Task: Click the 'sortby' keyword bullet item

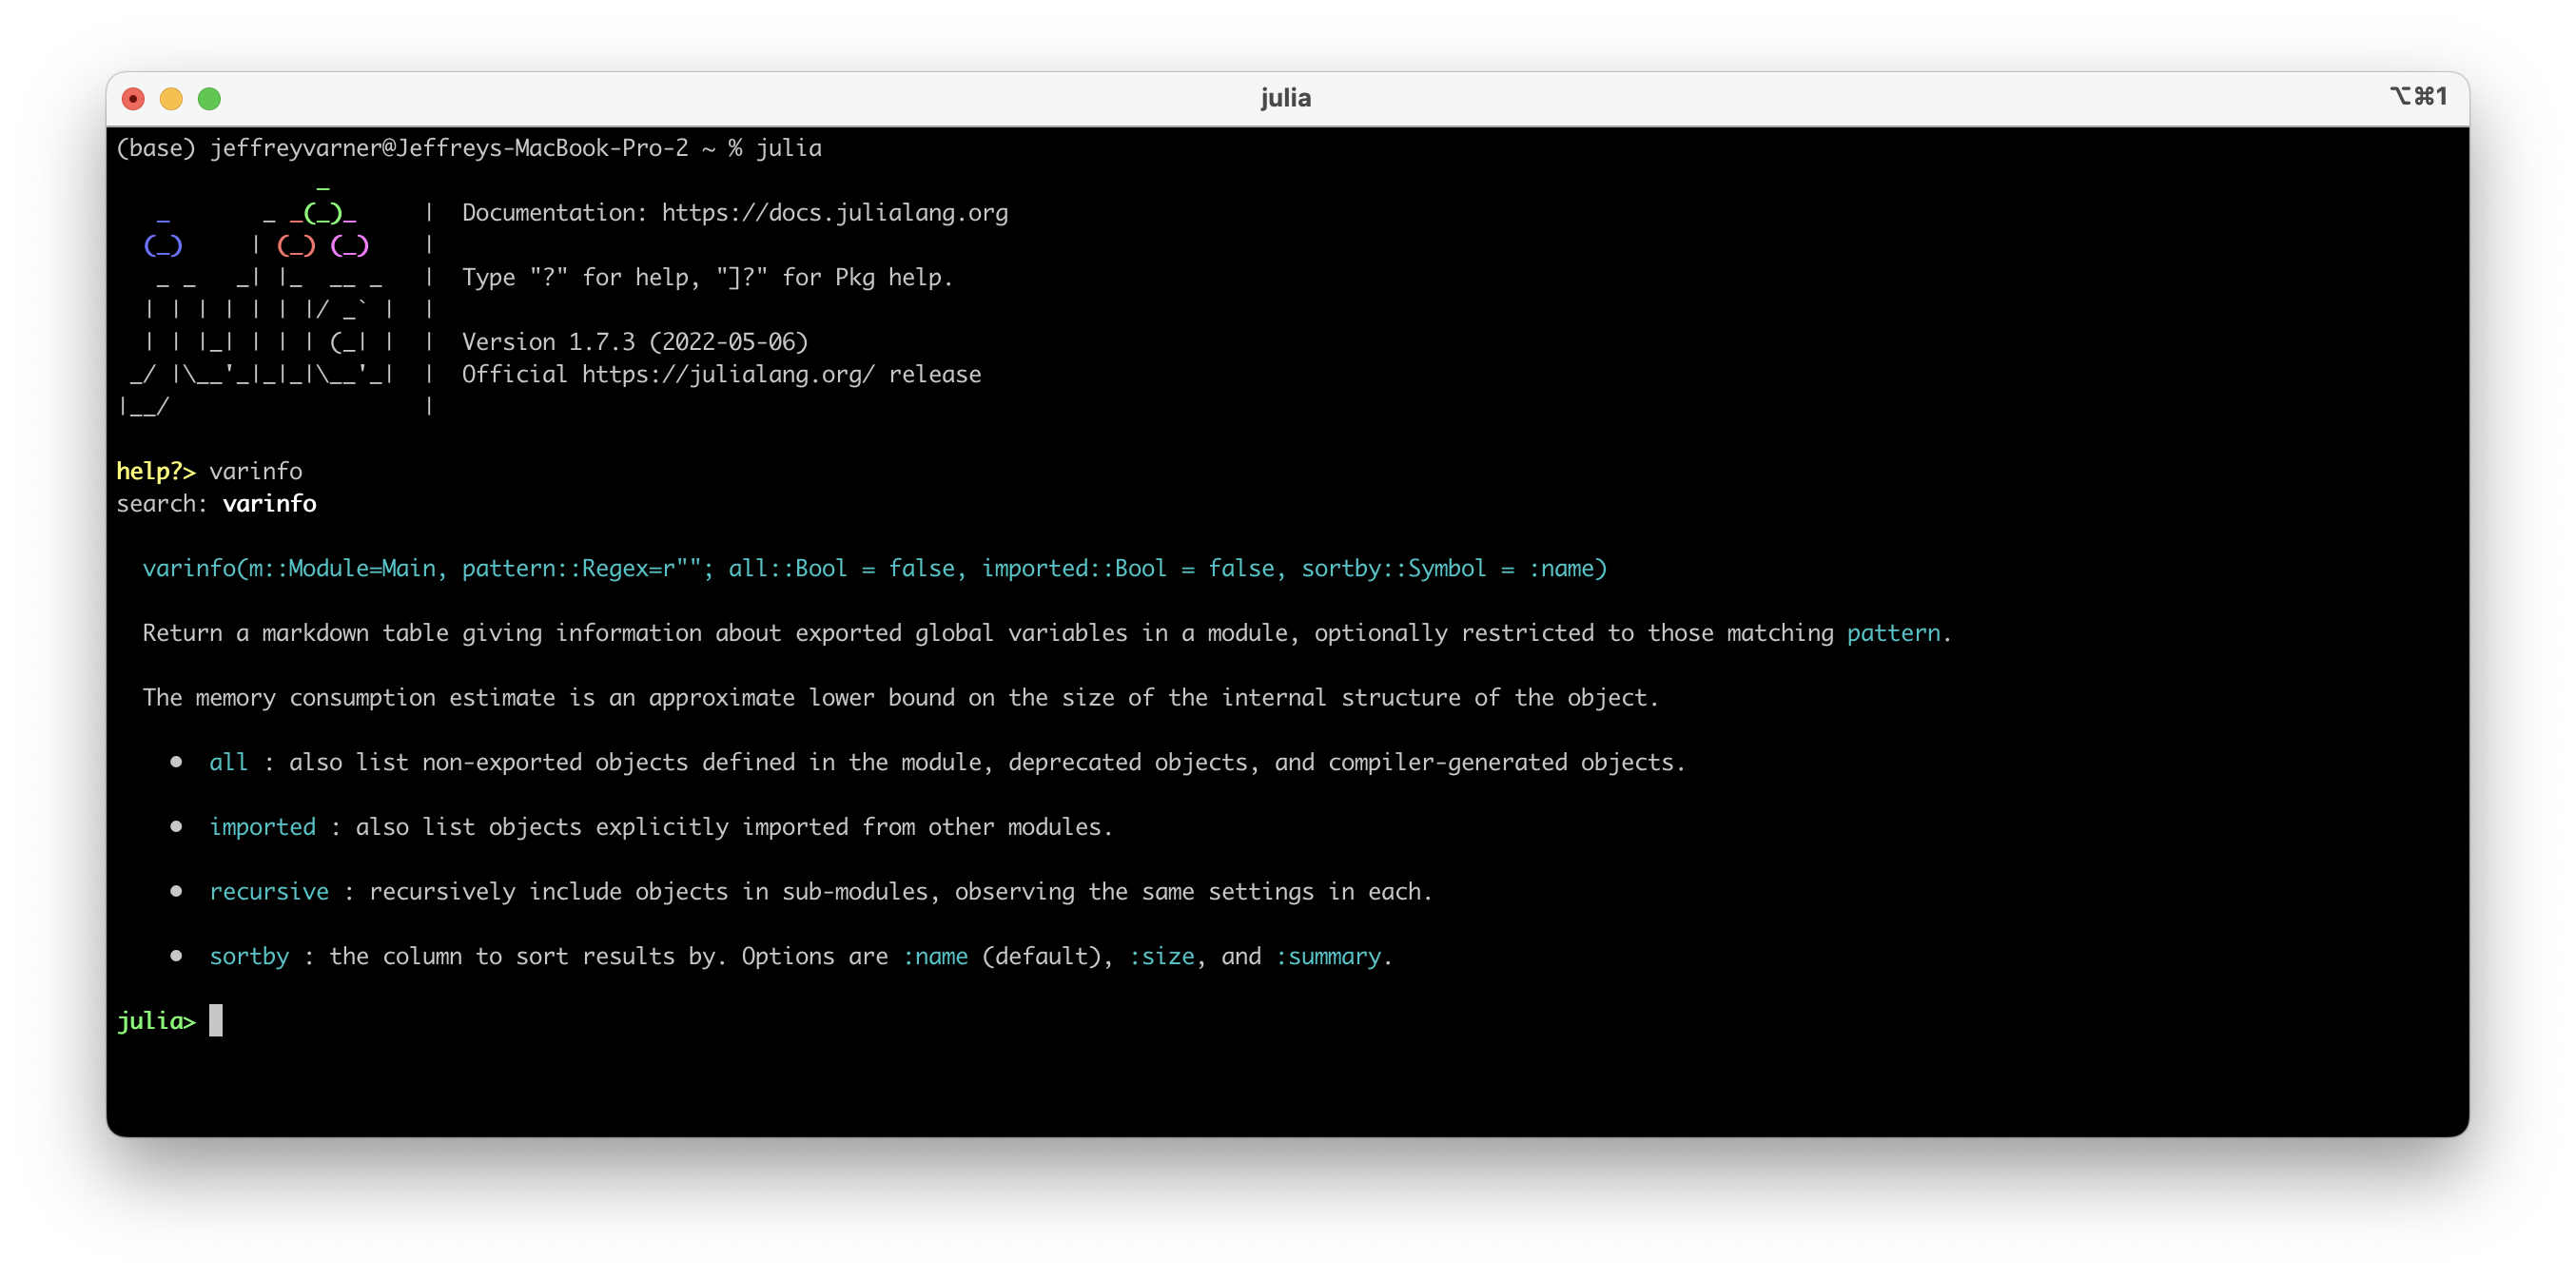Action: tap(249, 956)
